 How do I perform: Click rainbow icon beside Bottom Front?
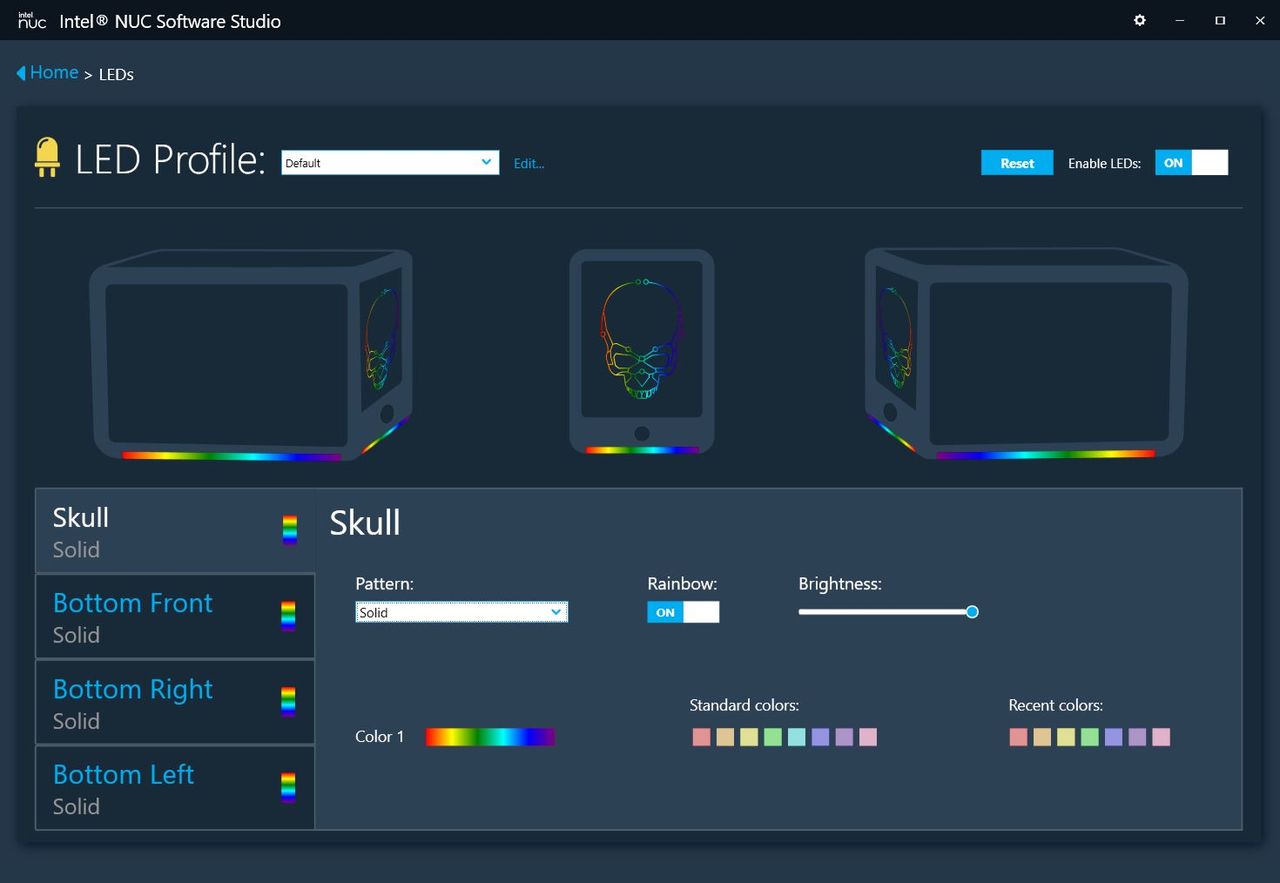[x=289, y=616]
